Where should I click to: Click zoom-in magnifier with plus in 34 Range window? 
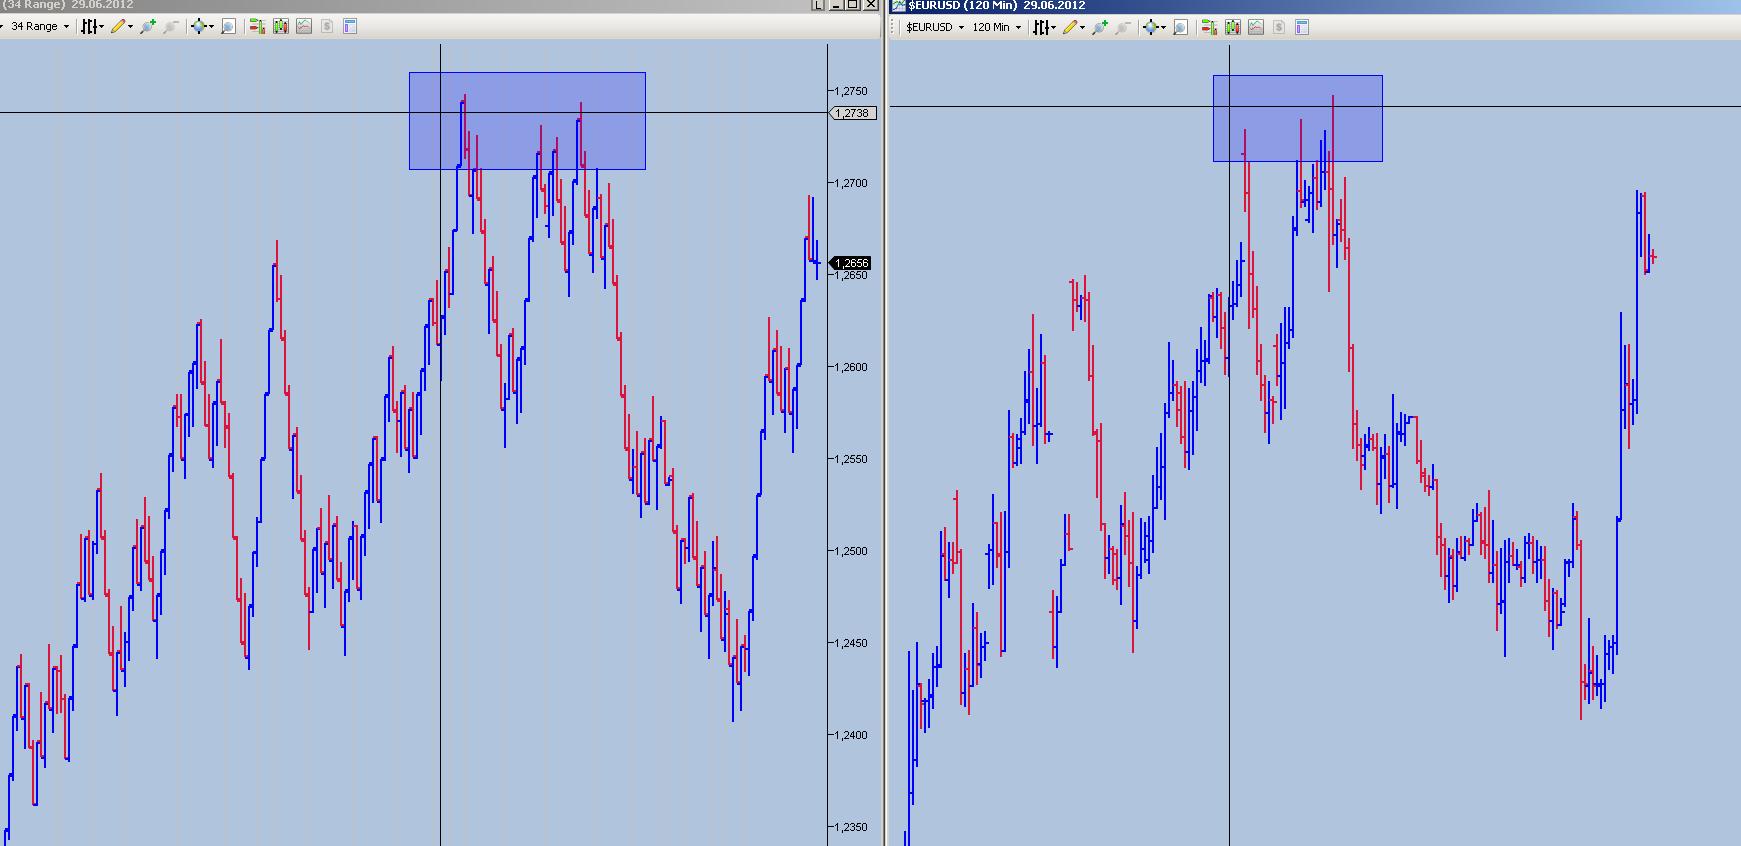click(x=148, y=27)
